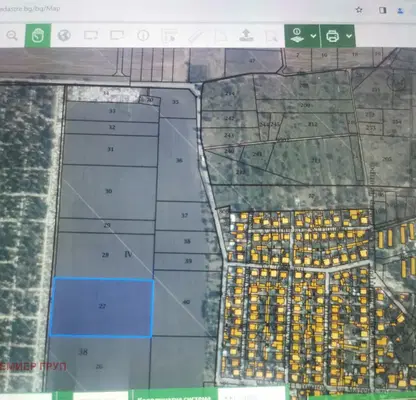
Task: Expand the print options dropdown arrow
Action: (x=349, y=36)
